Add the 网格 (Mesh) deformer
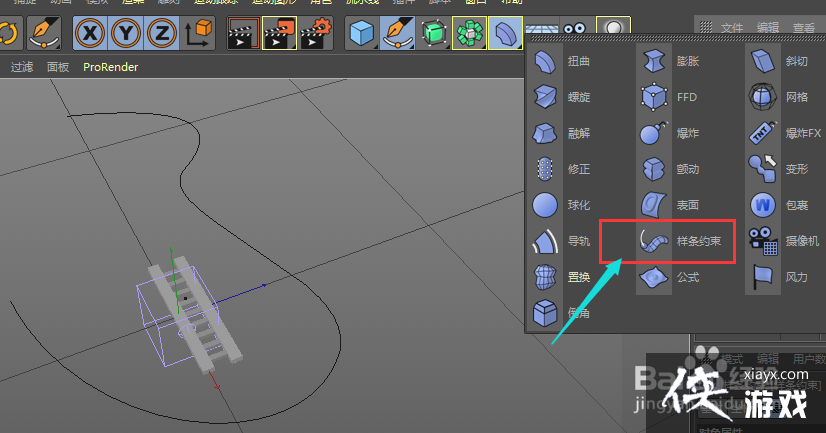 point(779,97)
